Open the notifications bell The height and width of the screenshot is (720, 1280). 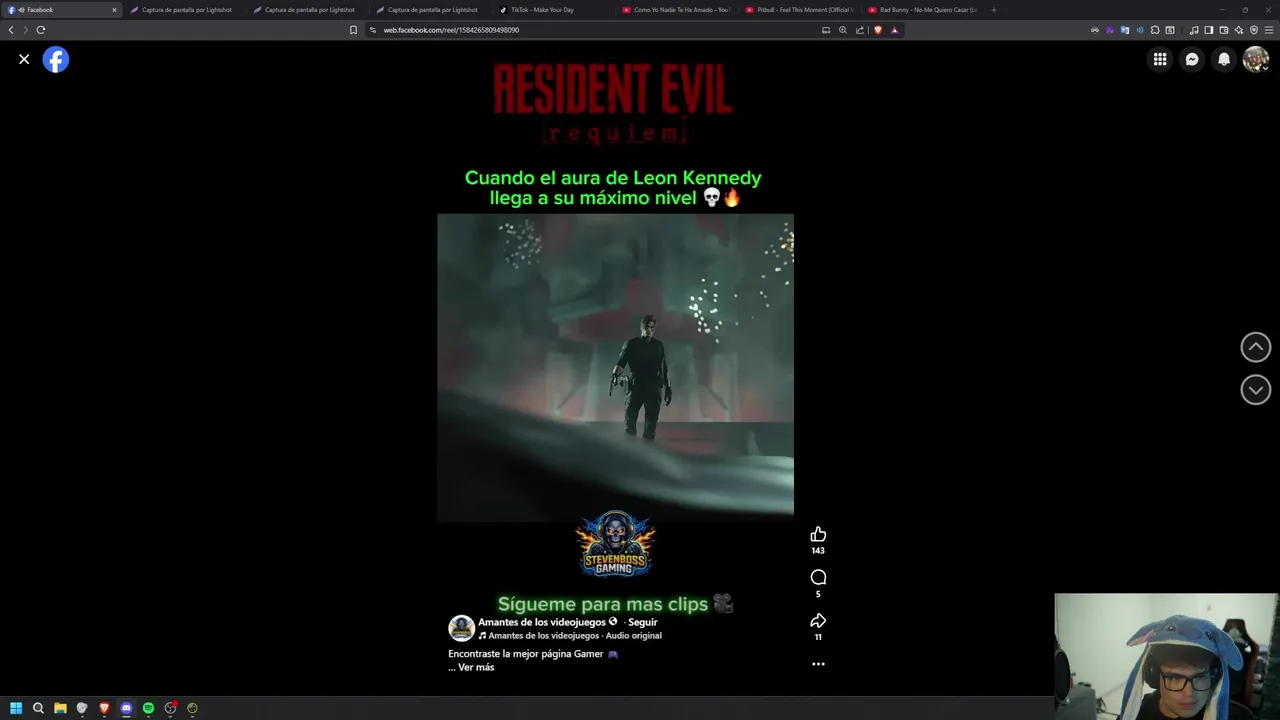(1224, 60)
